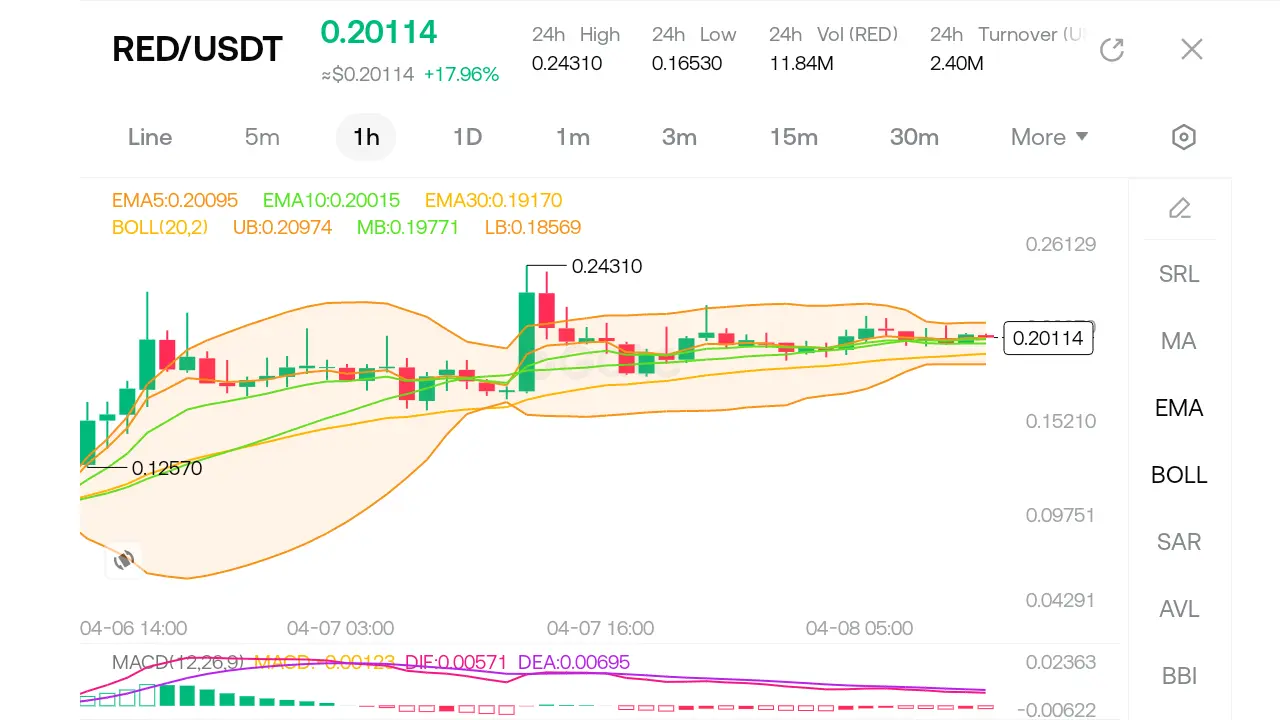Click the 04-08 05:00 time axis label
The height and width of the screenshot is (720, 1280).
859,628
